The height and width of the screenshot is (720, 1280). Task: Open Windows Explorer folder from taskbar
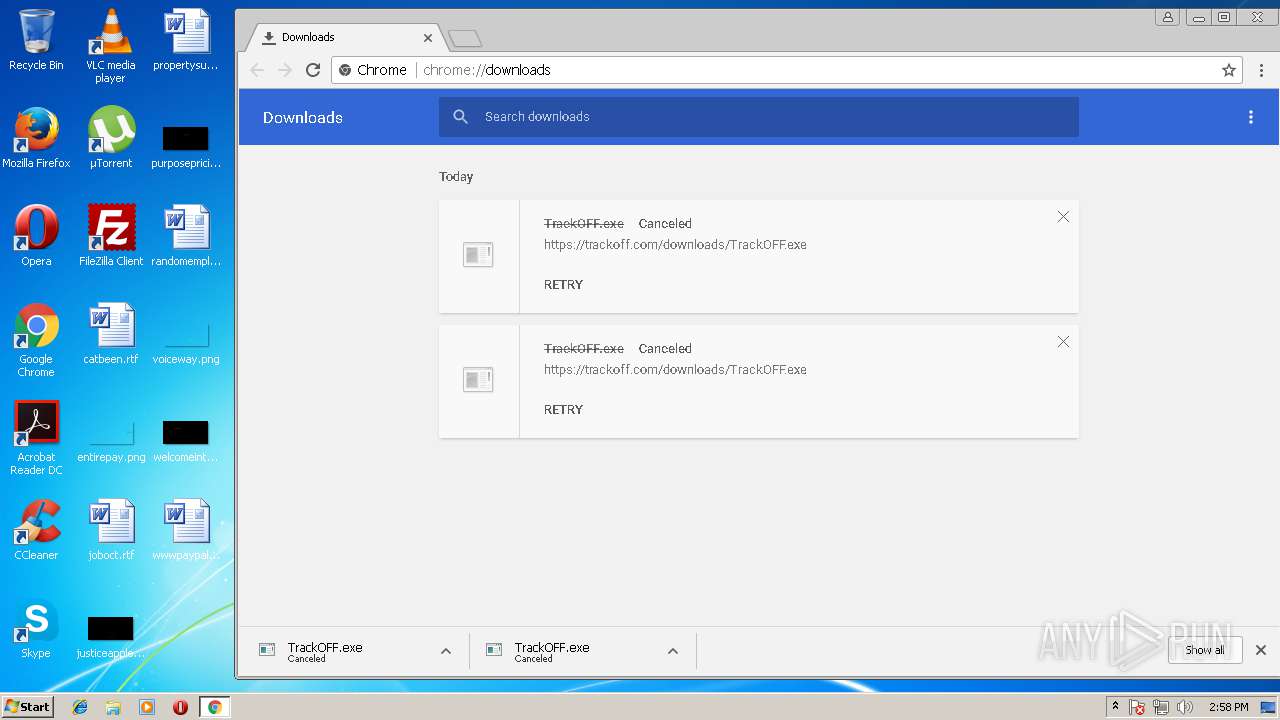pos(113,707)
